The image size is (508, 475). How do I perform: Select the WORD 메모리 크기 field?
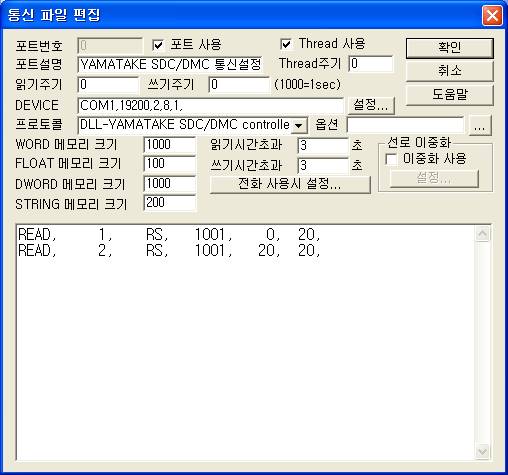coord(170,145)
